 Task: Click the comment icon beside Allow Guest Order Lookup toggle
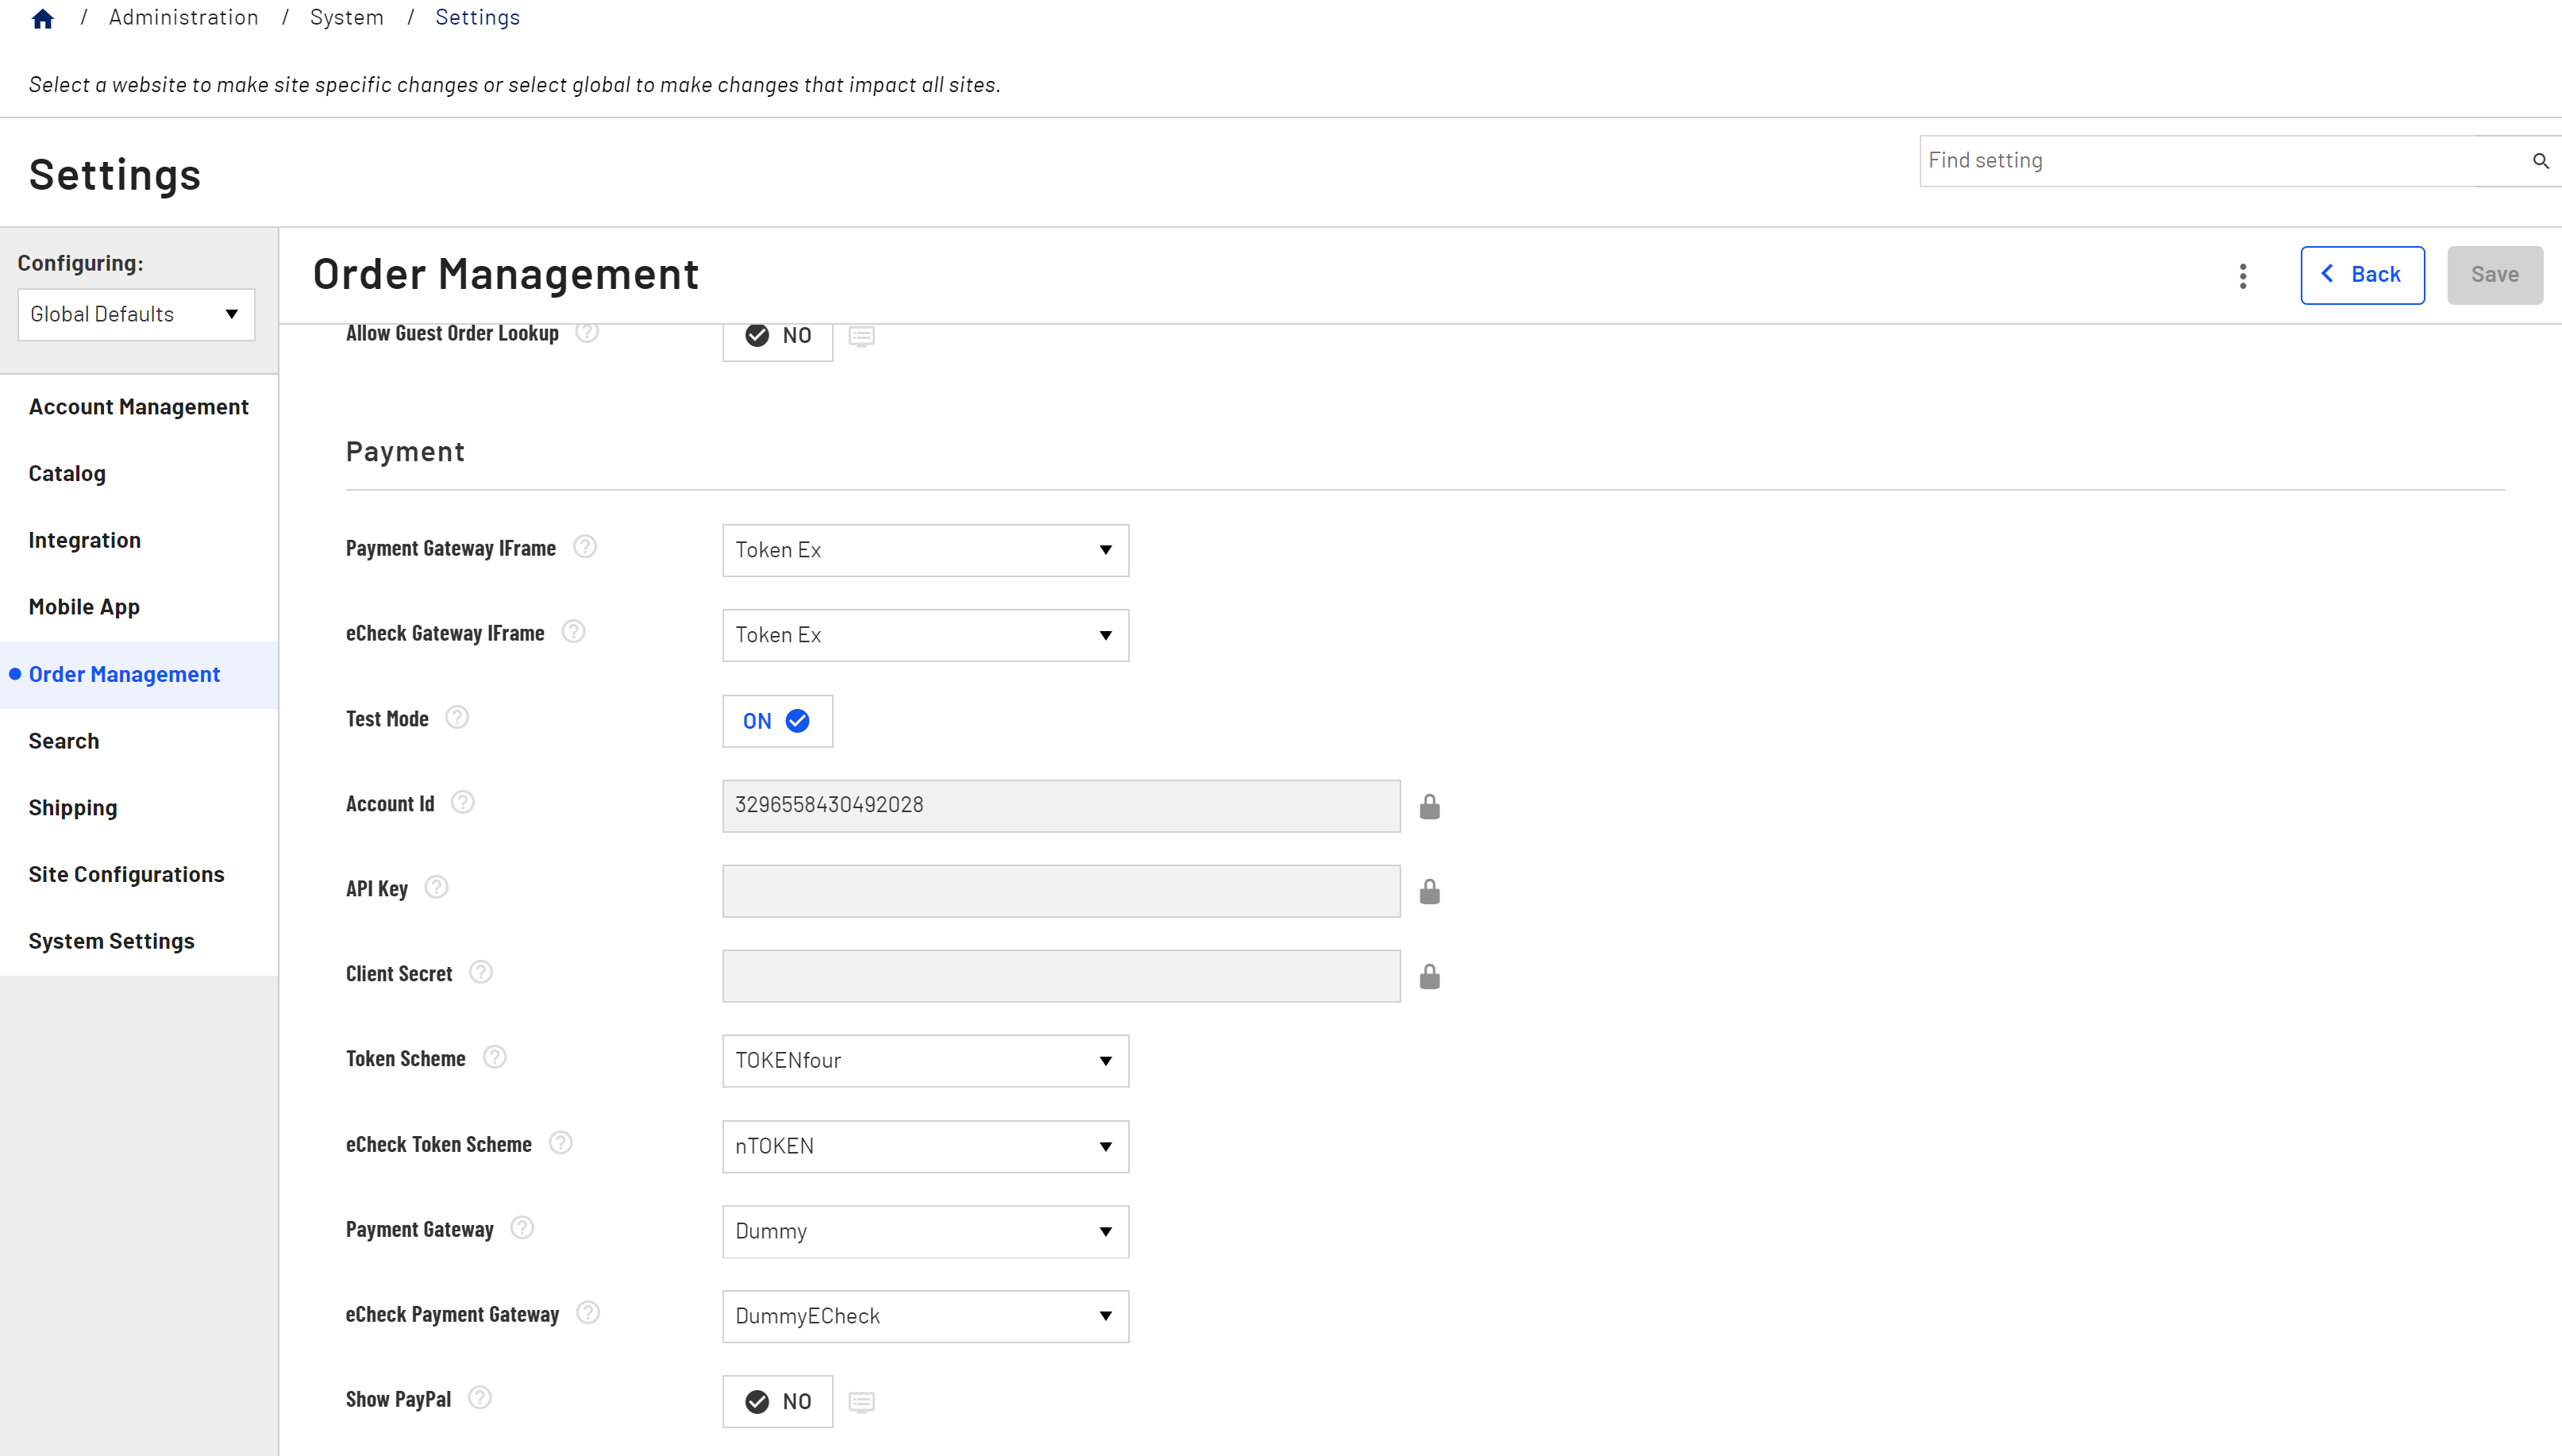point(861,336)
